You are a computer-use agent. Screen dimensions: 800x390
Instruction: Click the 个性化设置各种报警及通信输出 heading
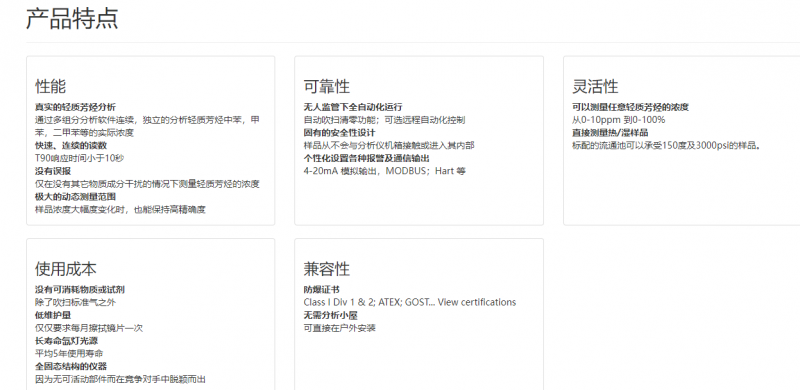(x=366, y=158)
